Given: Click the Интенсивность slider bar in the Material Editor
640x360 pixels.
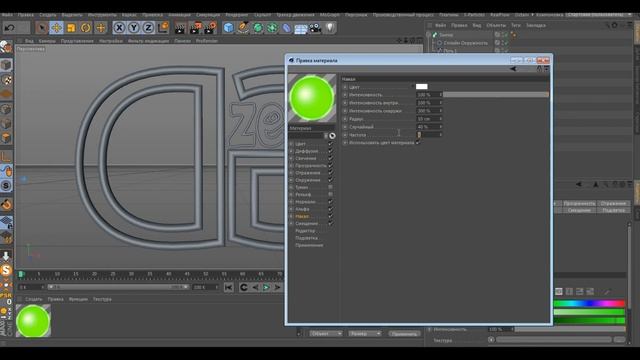Looking at the screenshot, I should (496, 95).
